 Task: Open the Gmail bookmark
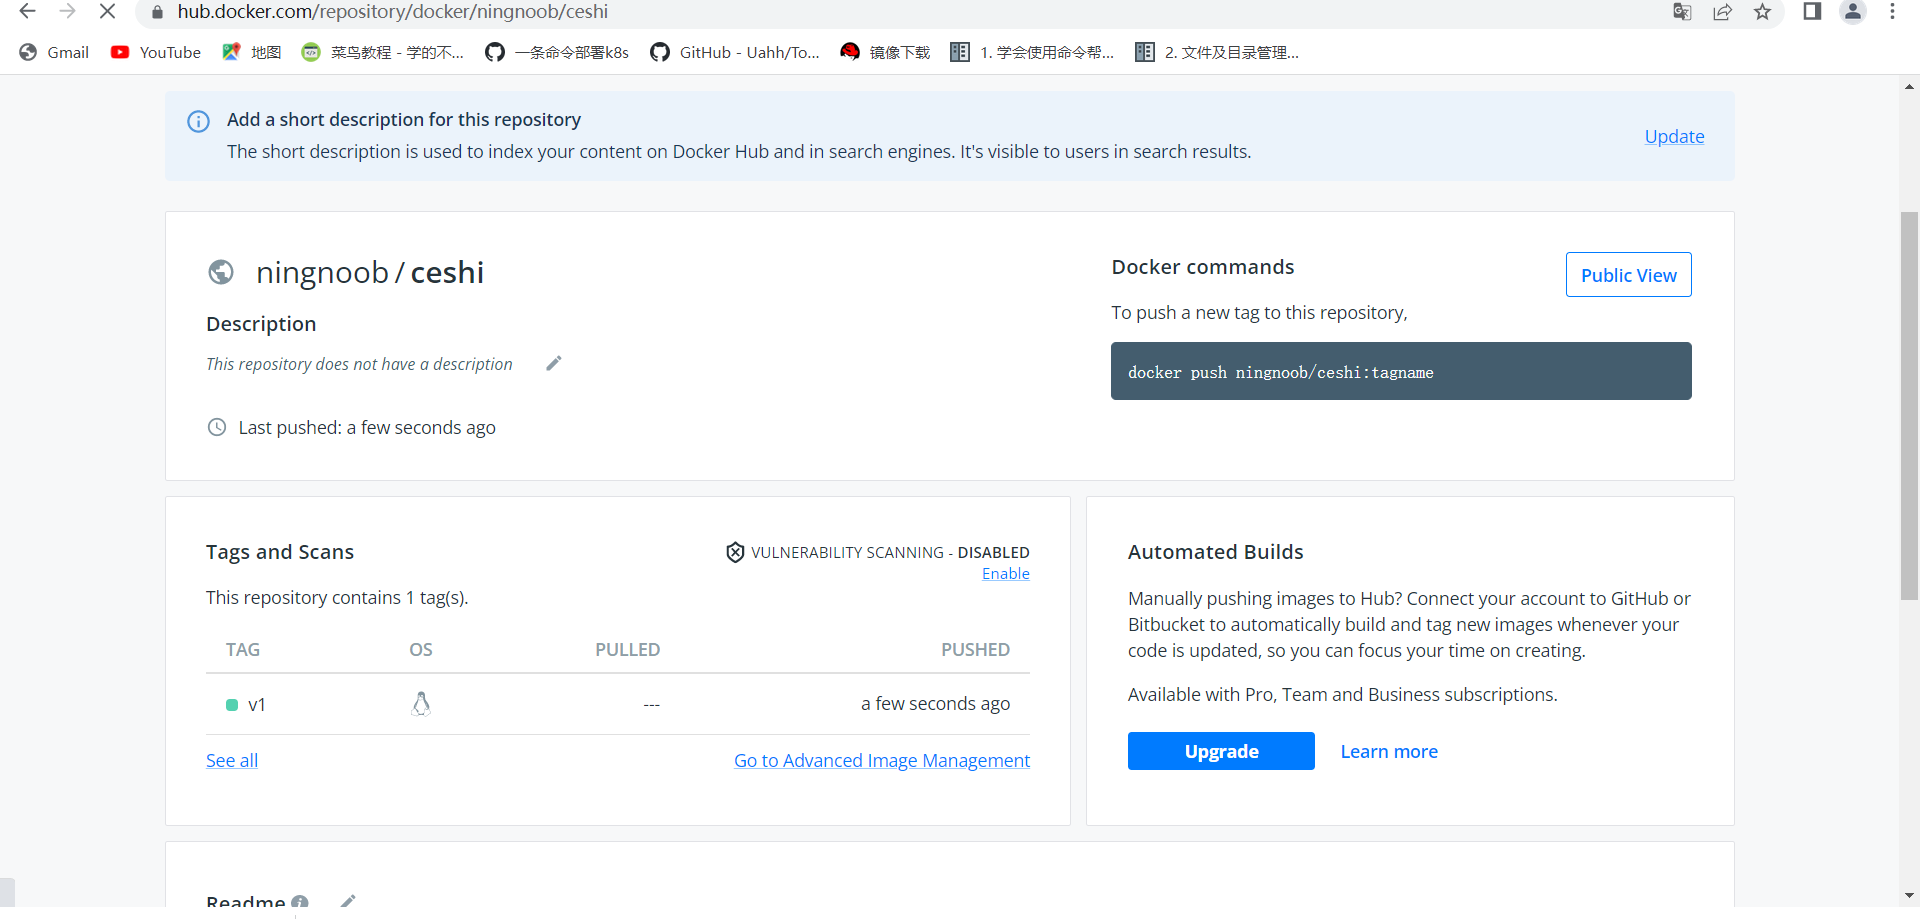(54, 52)
